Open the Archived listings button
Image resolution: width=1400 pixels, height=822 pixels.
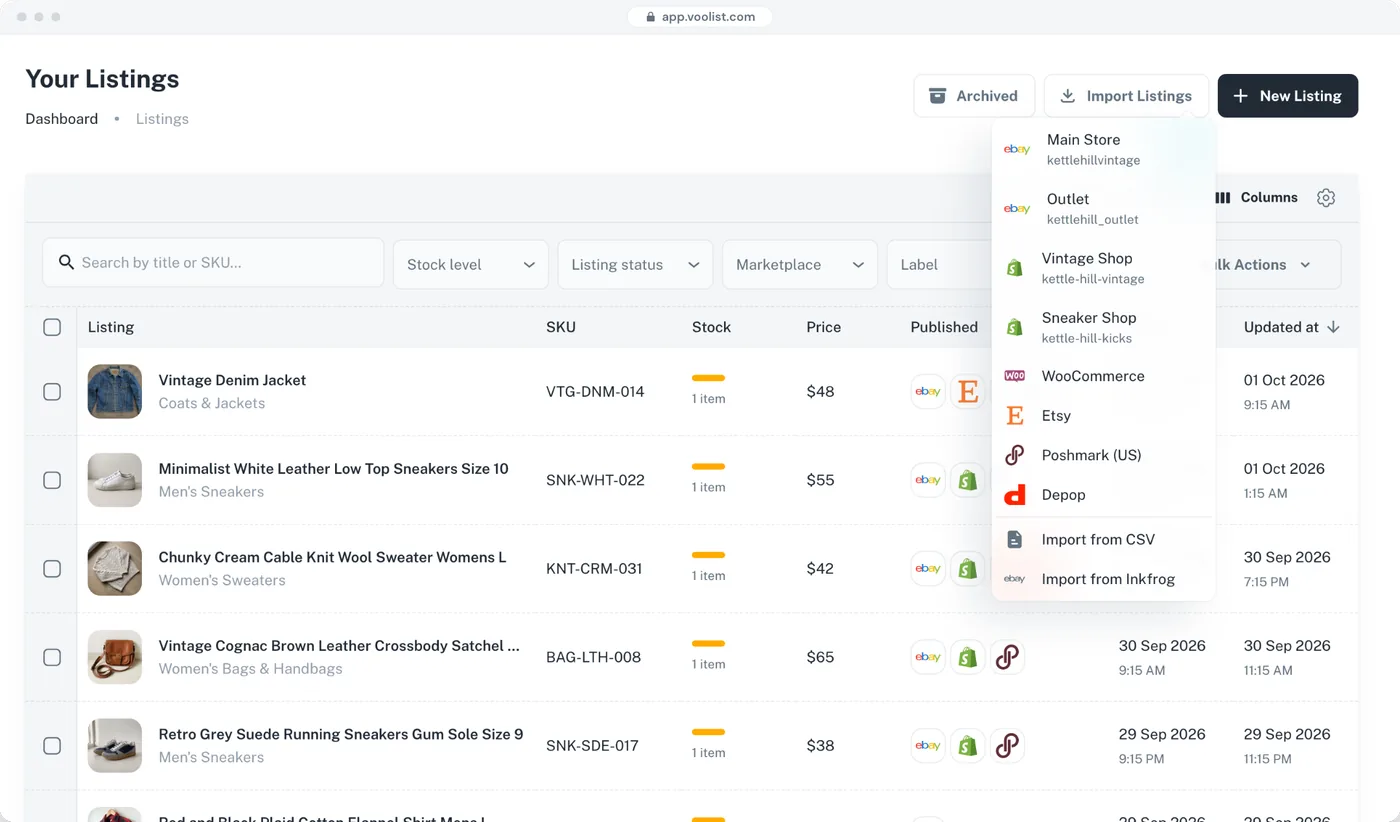974,96
